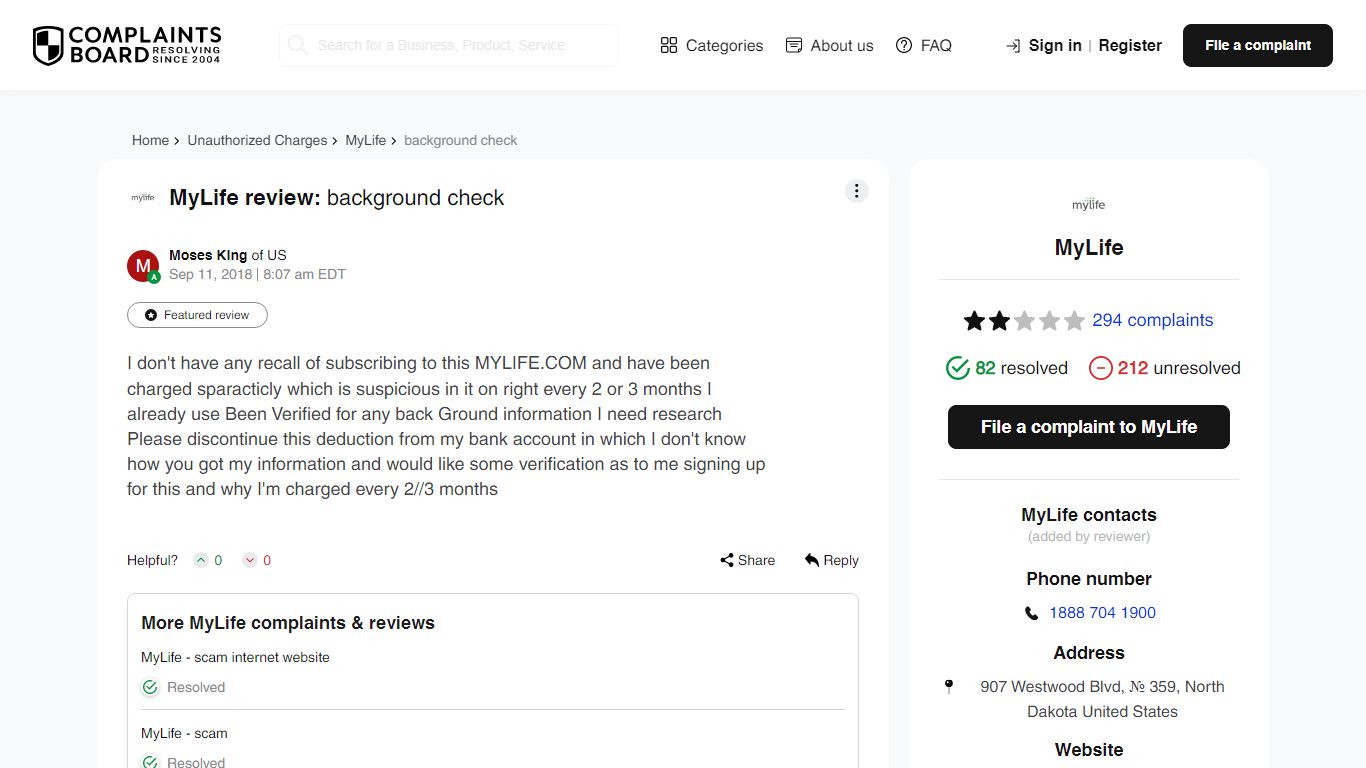Open Moses King's avatar
The image size is (1366, 768).
(143, 266)
